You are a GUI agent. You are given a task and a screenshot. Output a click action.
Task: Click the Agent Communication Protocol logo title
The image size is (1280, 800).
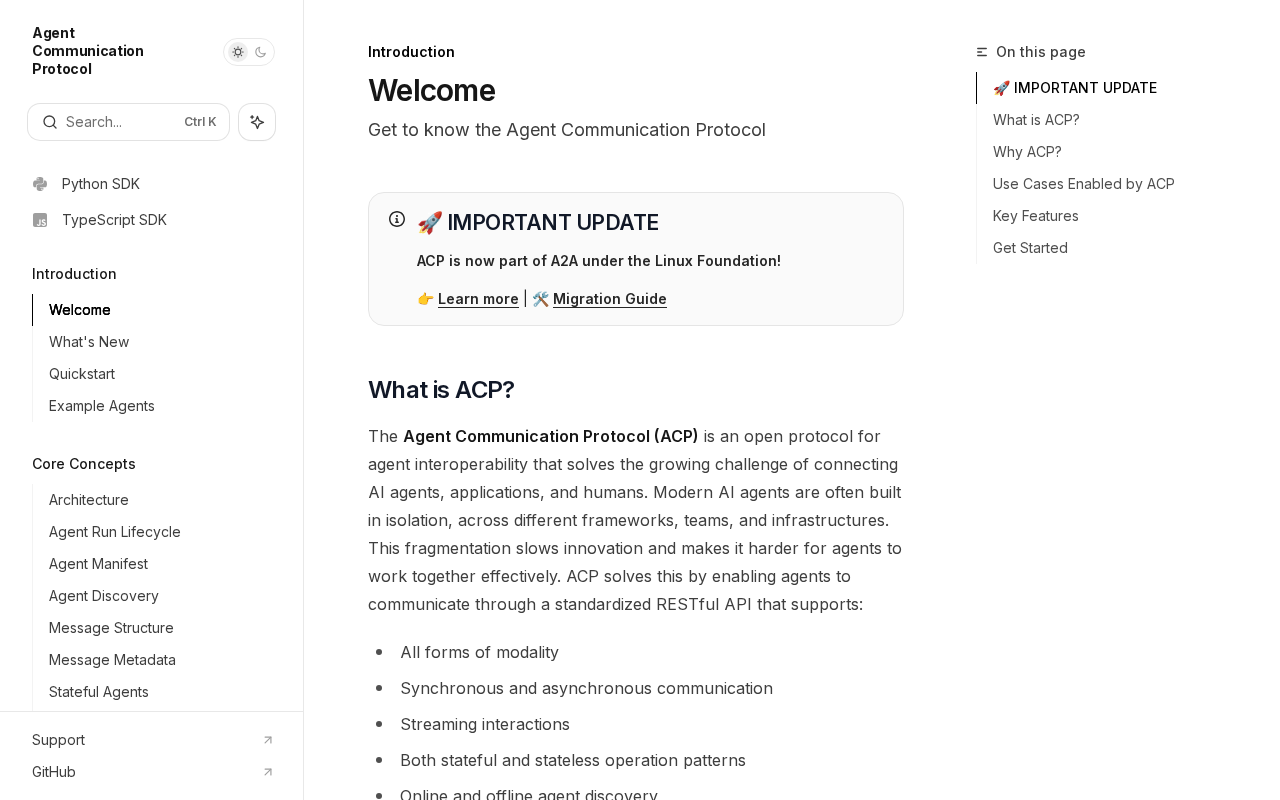pos(88,51)
